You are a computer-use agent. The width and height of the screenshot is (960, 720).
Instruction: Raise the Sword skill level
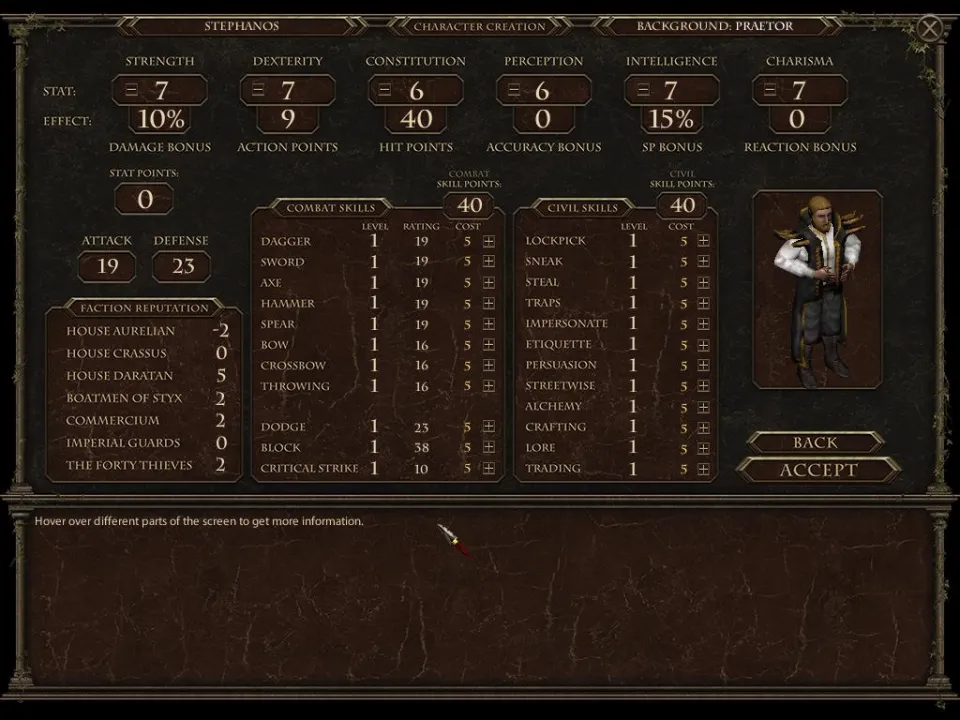[x=489, y=262]
